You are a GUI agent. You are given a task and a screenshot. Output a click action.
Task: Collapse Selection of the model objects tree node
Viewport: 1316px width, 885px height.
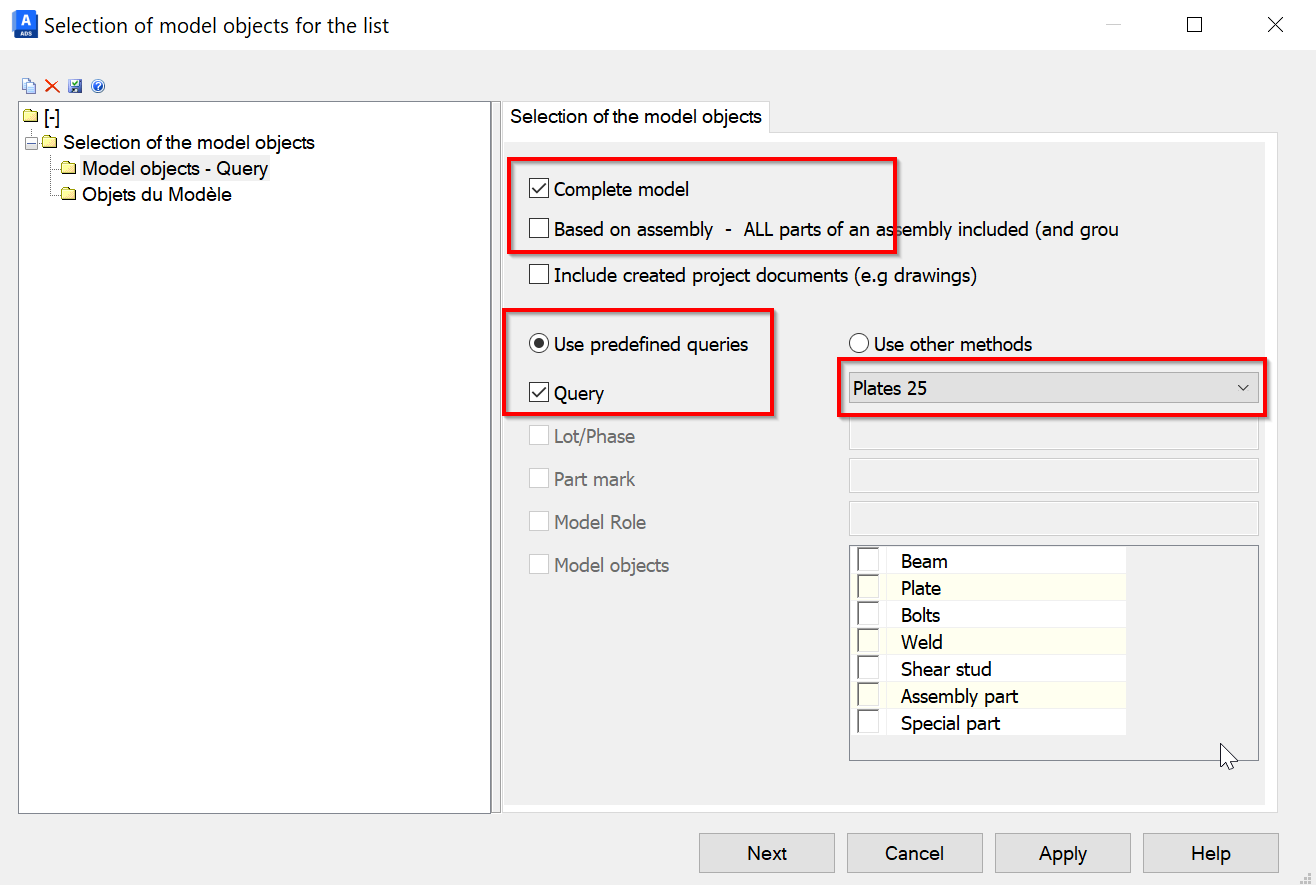point(30,142)
